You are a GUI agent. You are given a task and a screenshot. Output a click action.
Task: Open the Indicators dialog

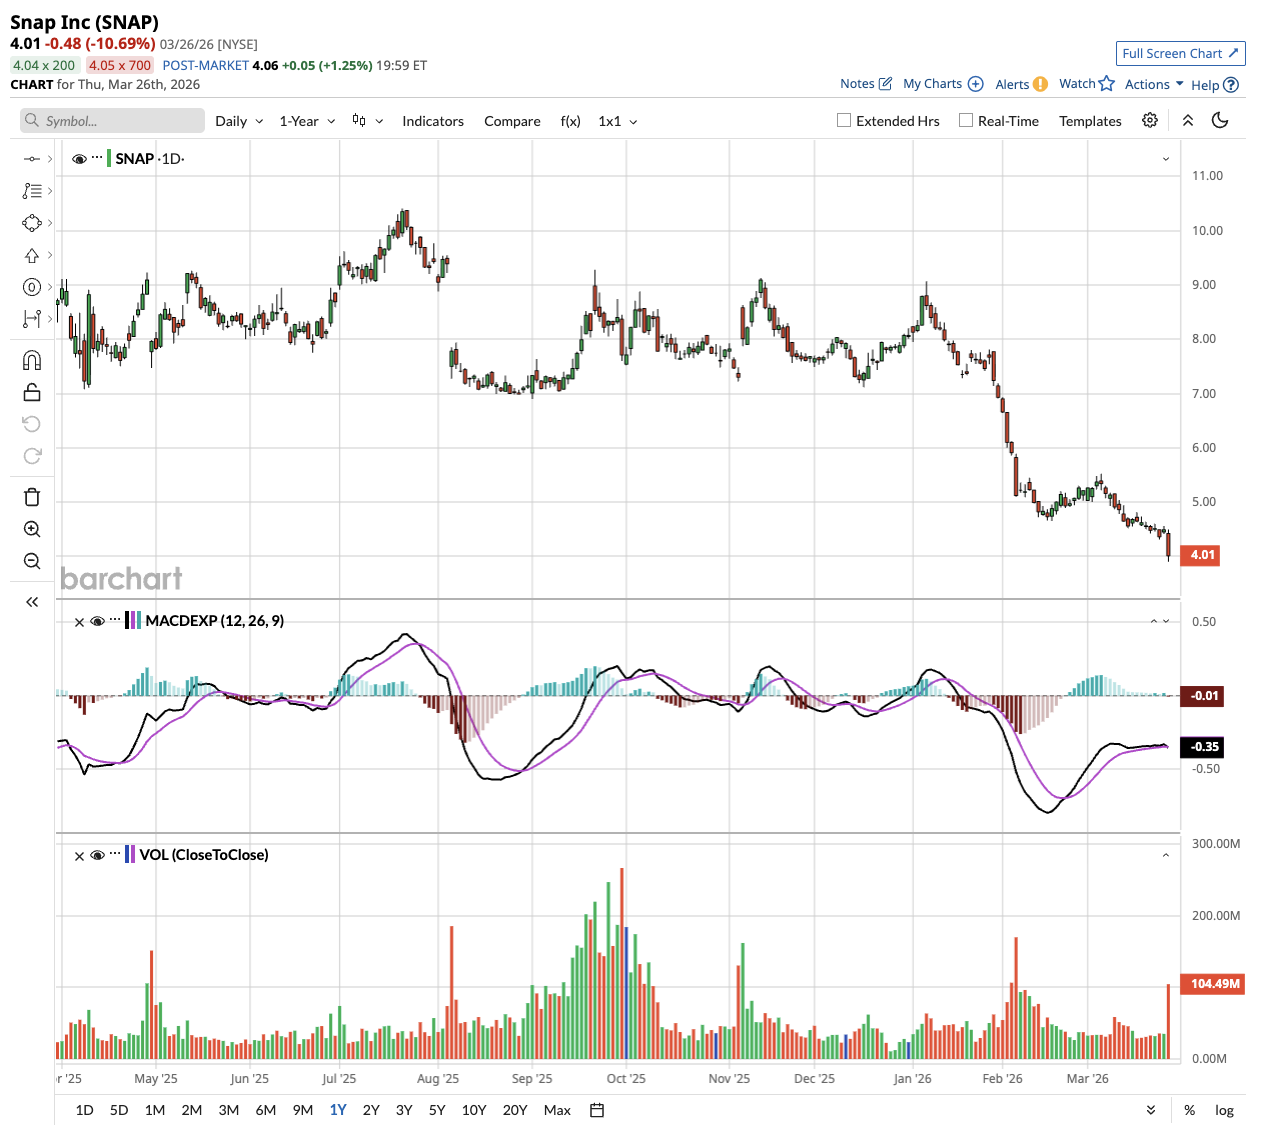(x=433, y=121)
